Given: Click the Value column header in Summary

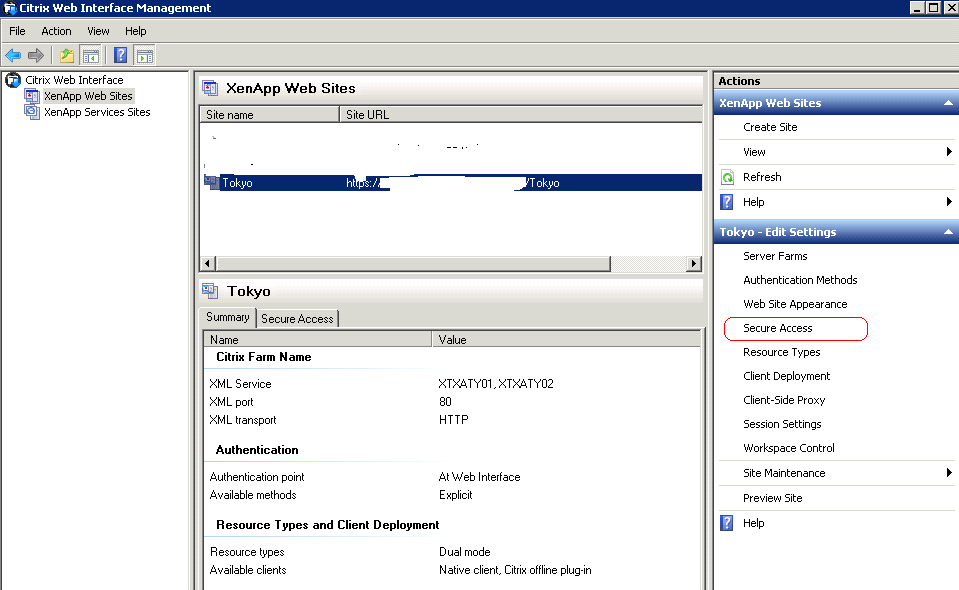Looking at the screenshot, I should (x=566, y=339).
